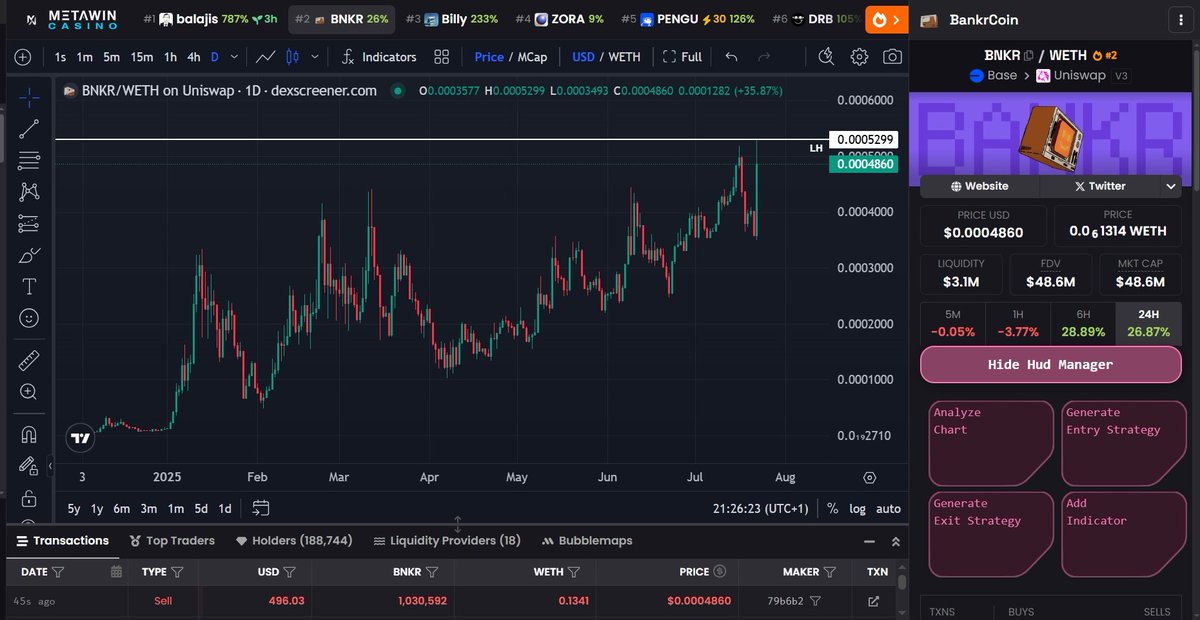Toggle auto scale
Viewport: 1200px width, 620px height.
pos(888,508)
